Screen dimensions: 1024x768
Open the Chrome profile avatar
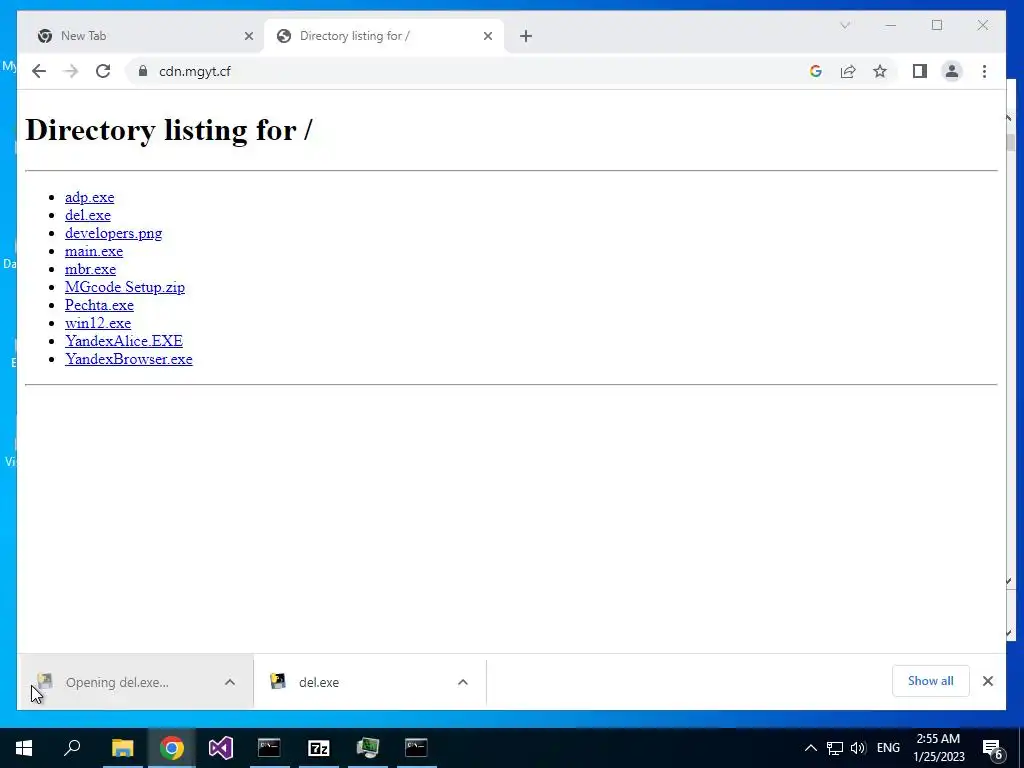(x=952, y=71)
